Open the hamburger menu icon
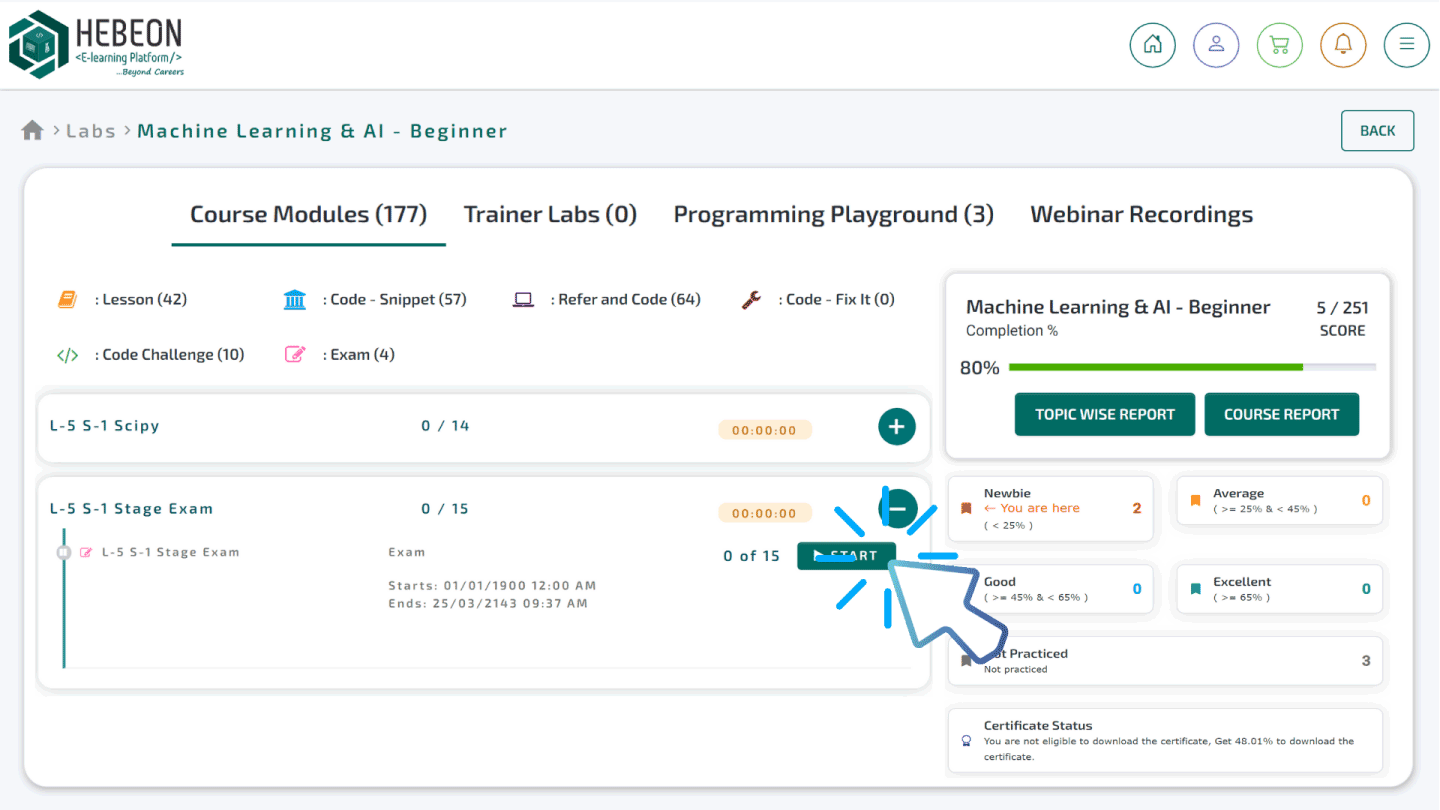 (x=1406, y=45)
